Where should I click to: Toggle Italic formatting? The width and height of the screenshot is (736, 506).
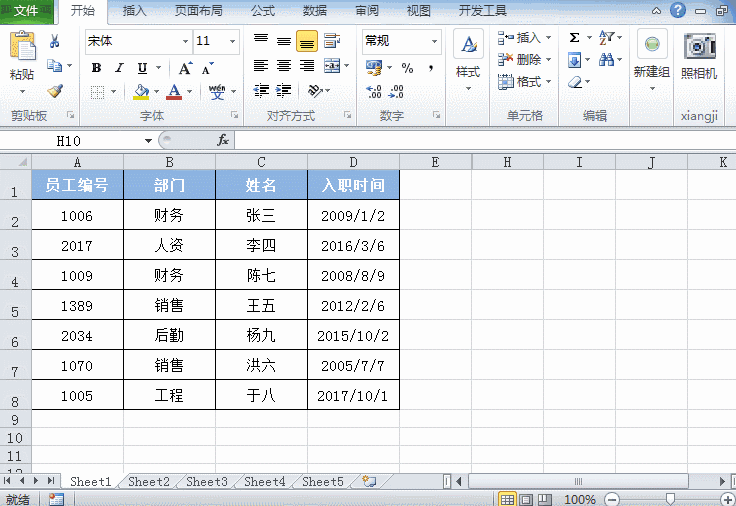(x=119, y=68)
